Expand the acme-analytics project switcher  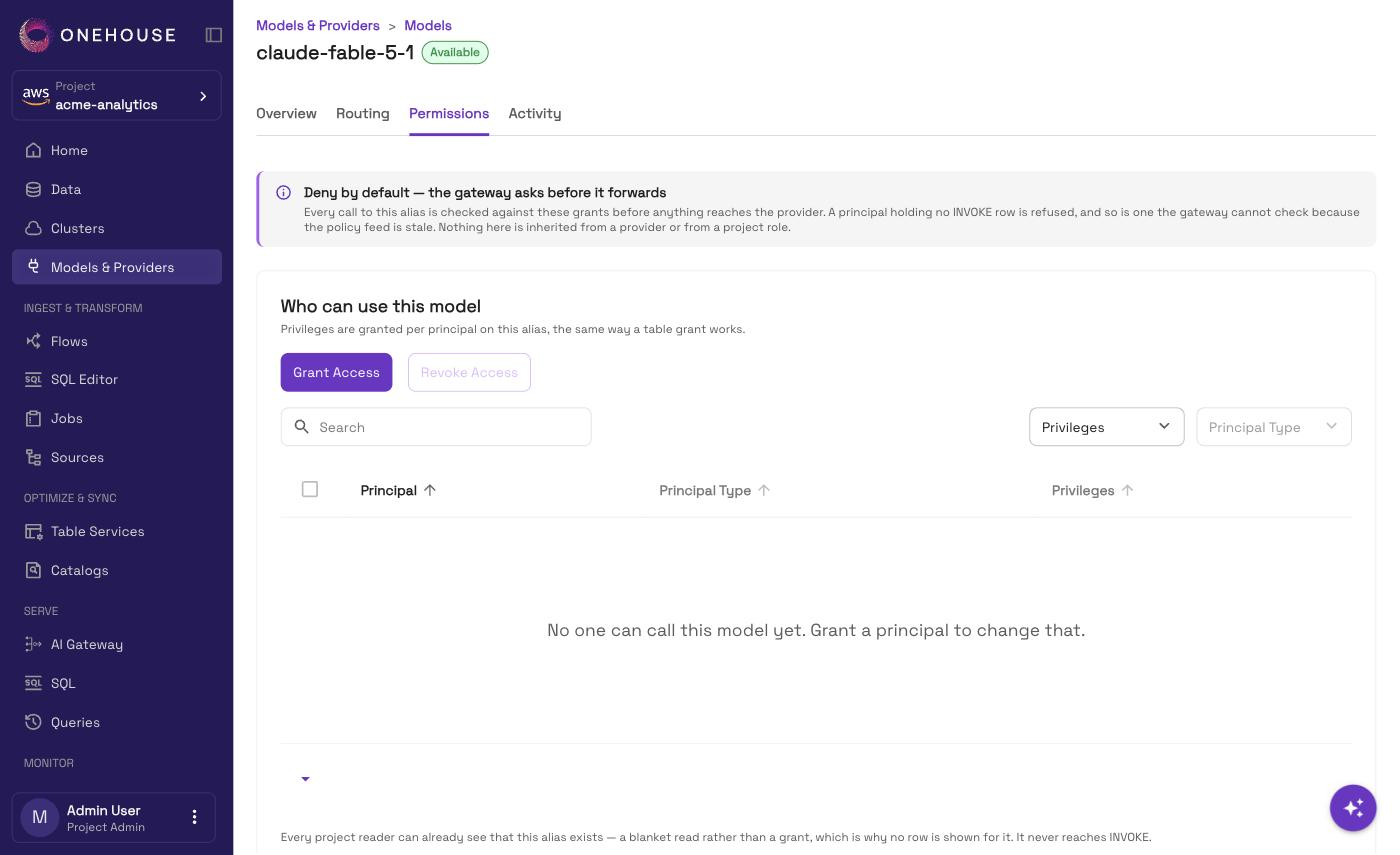[116, 96]
